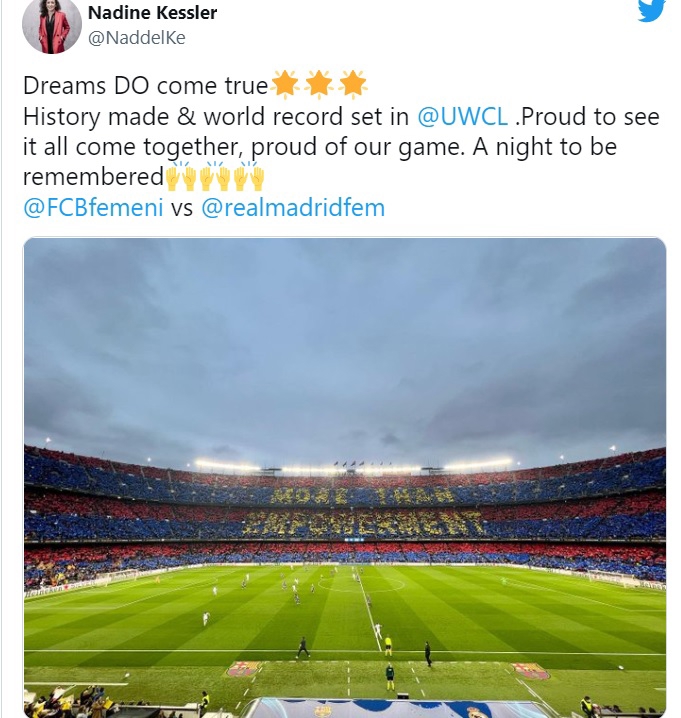Open the @realmadridfem mention
The height and width of the screenshot is (718, 681).
(293, 208)
